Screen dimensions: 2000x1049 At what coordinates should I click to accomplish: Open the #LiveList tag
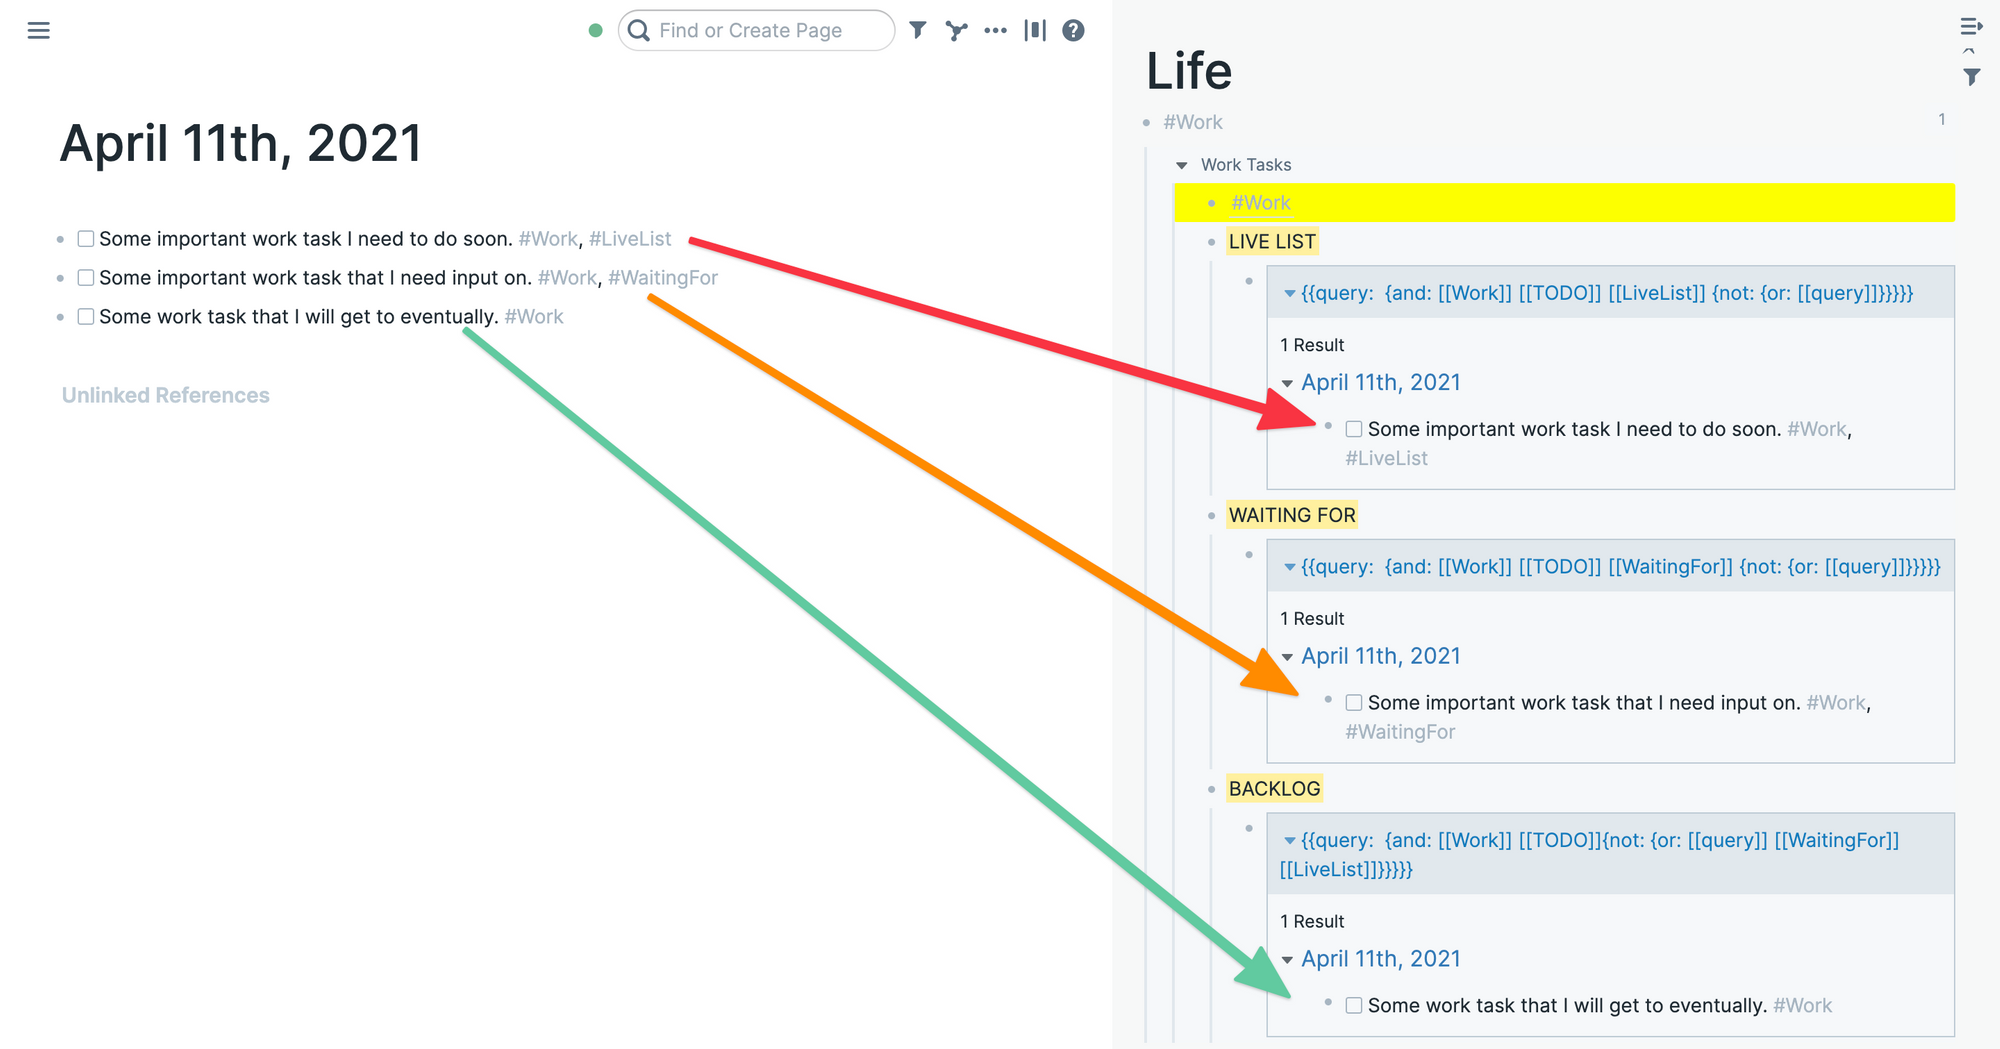[x=629, y=238]
